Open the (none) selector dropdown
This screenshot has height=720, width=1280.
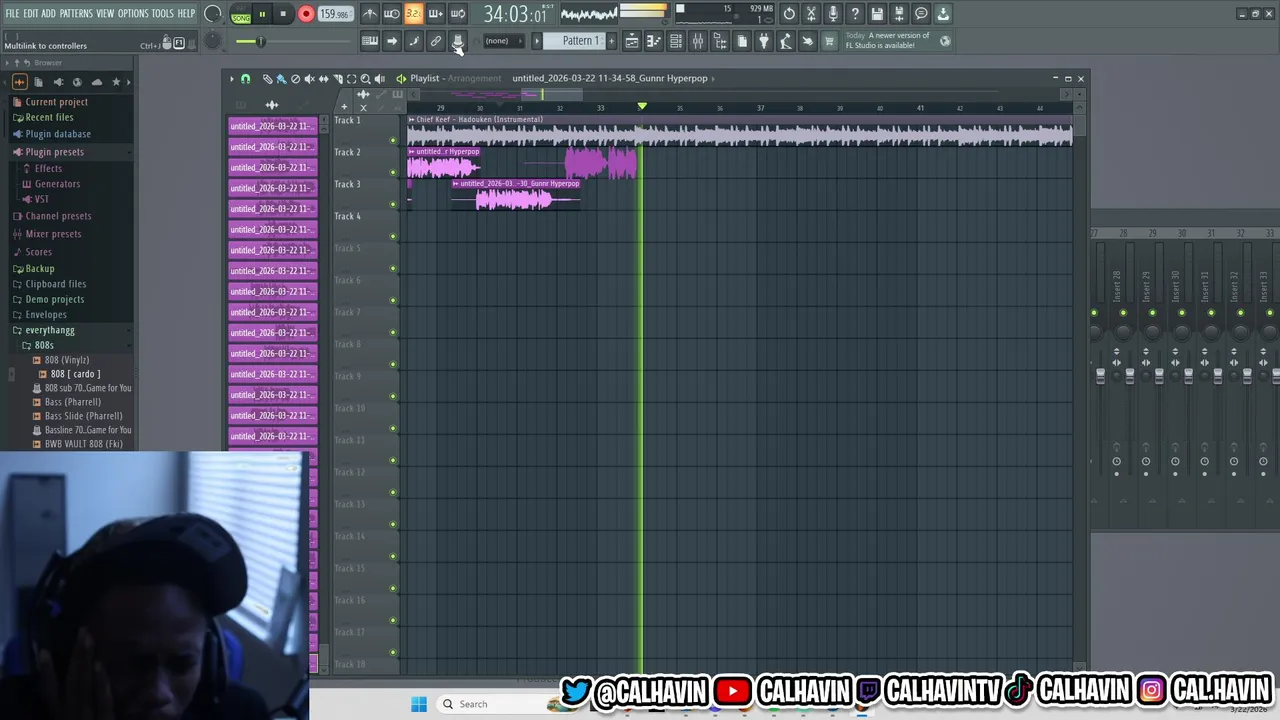pos(502,41)
